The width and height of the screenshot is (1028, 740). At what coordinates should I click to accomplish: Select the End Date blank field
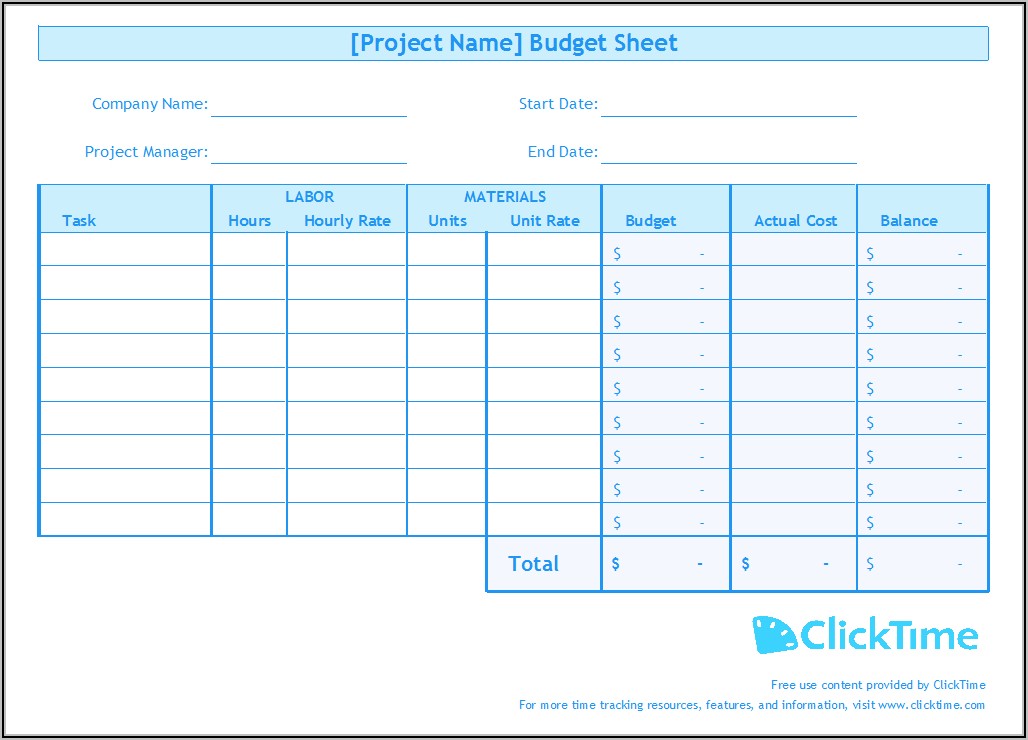[728, 152]
